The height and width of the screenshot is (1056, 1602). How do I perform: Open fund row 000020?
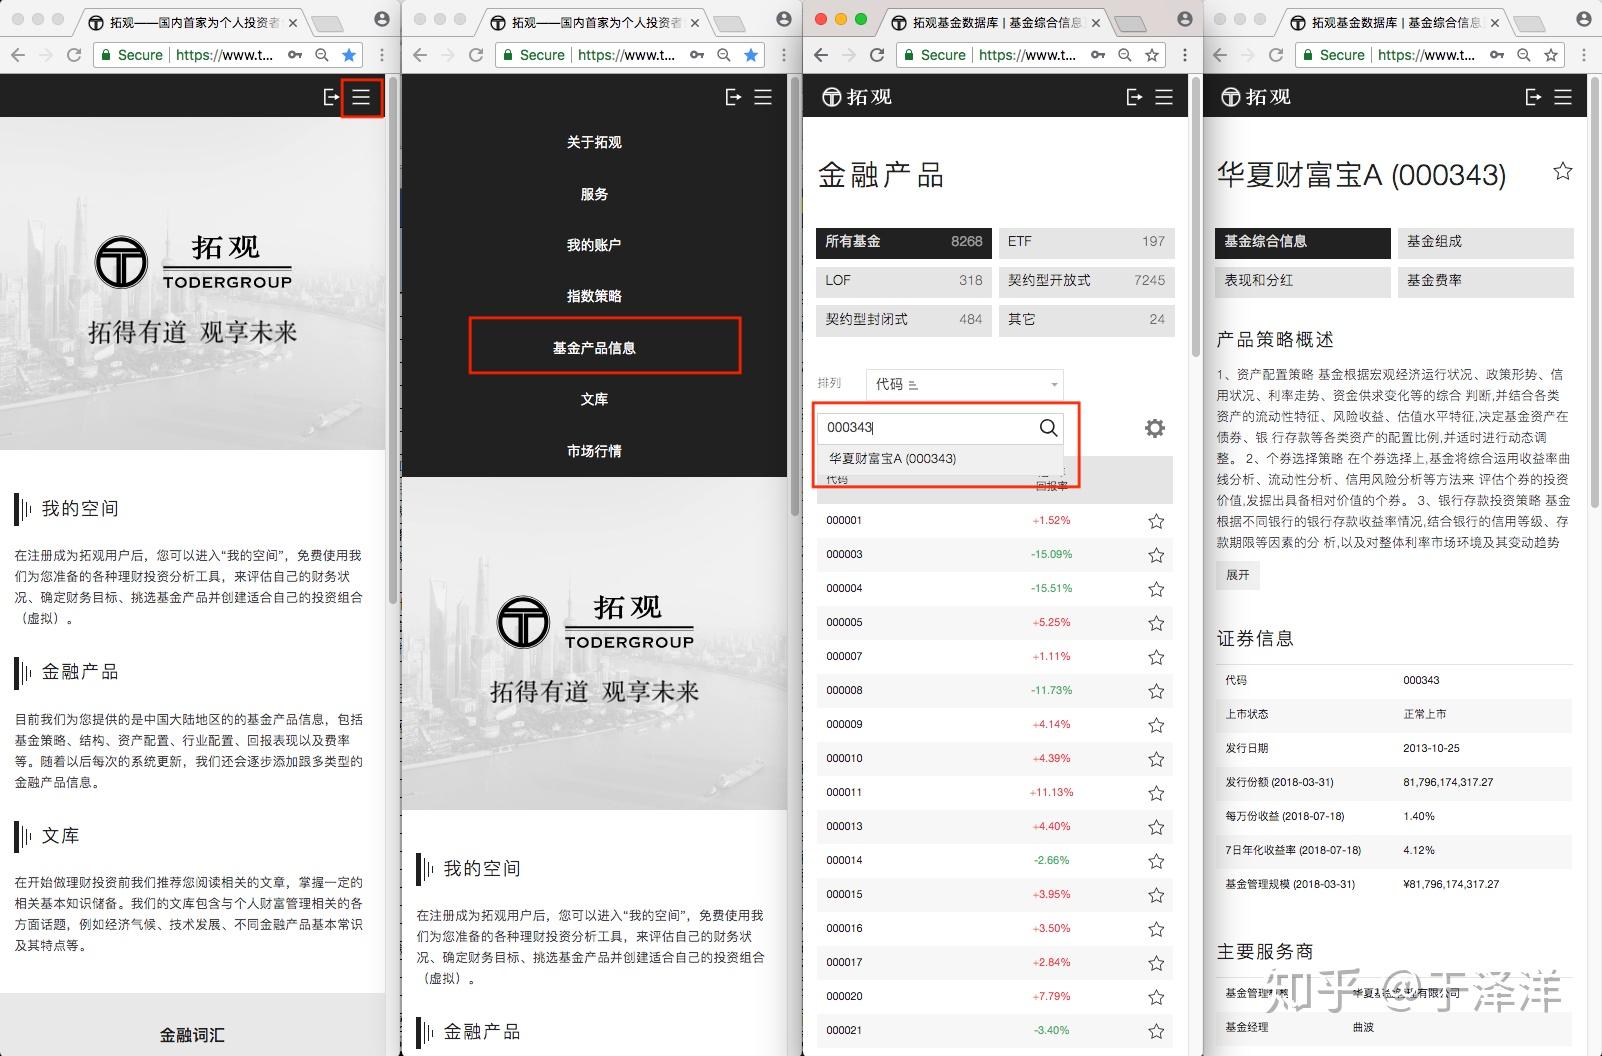[994, 997]
